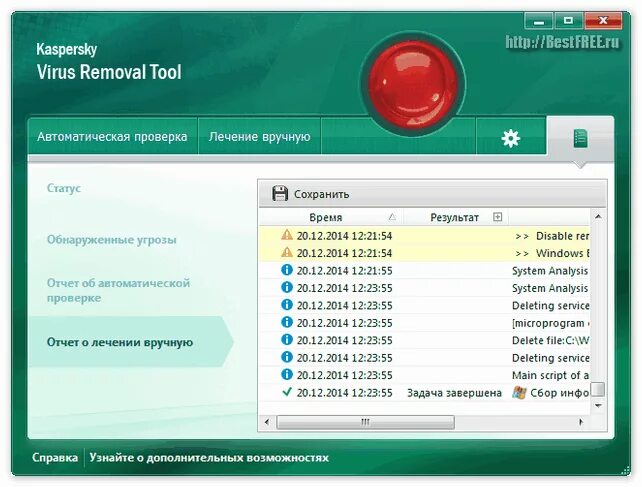Viewport: 642px width, 487px height.
Task: Click info icon at 12:21:55 row
Action: coord(287,270)
